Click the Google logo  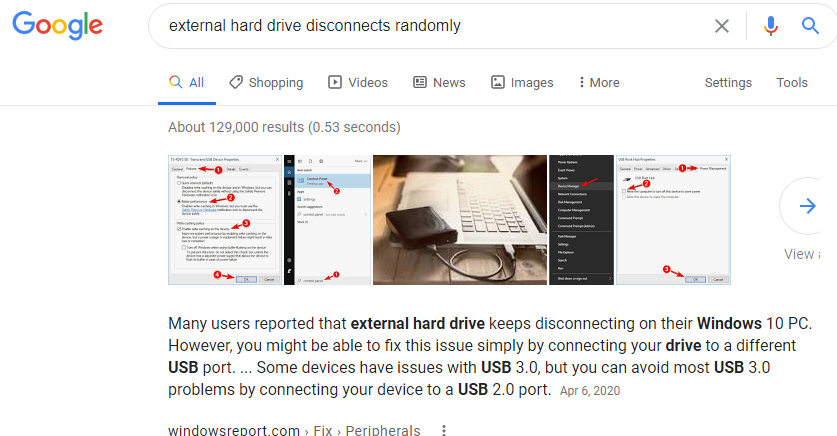pyautogui.click(x=58, y=26)
